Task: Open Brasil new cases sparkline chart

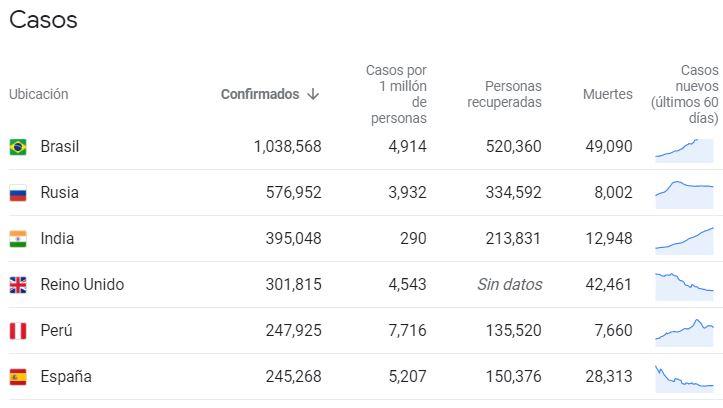Action: pyautogui.click(x=684, y=149)
